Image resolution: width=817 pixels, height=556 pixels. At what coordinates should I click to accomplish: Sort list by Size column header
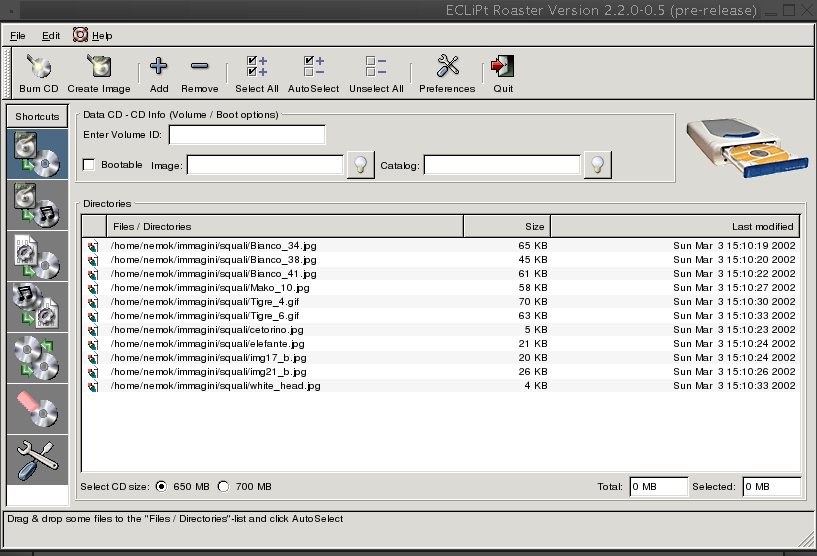[x=507, y=227]
